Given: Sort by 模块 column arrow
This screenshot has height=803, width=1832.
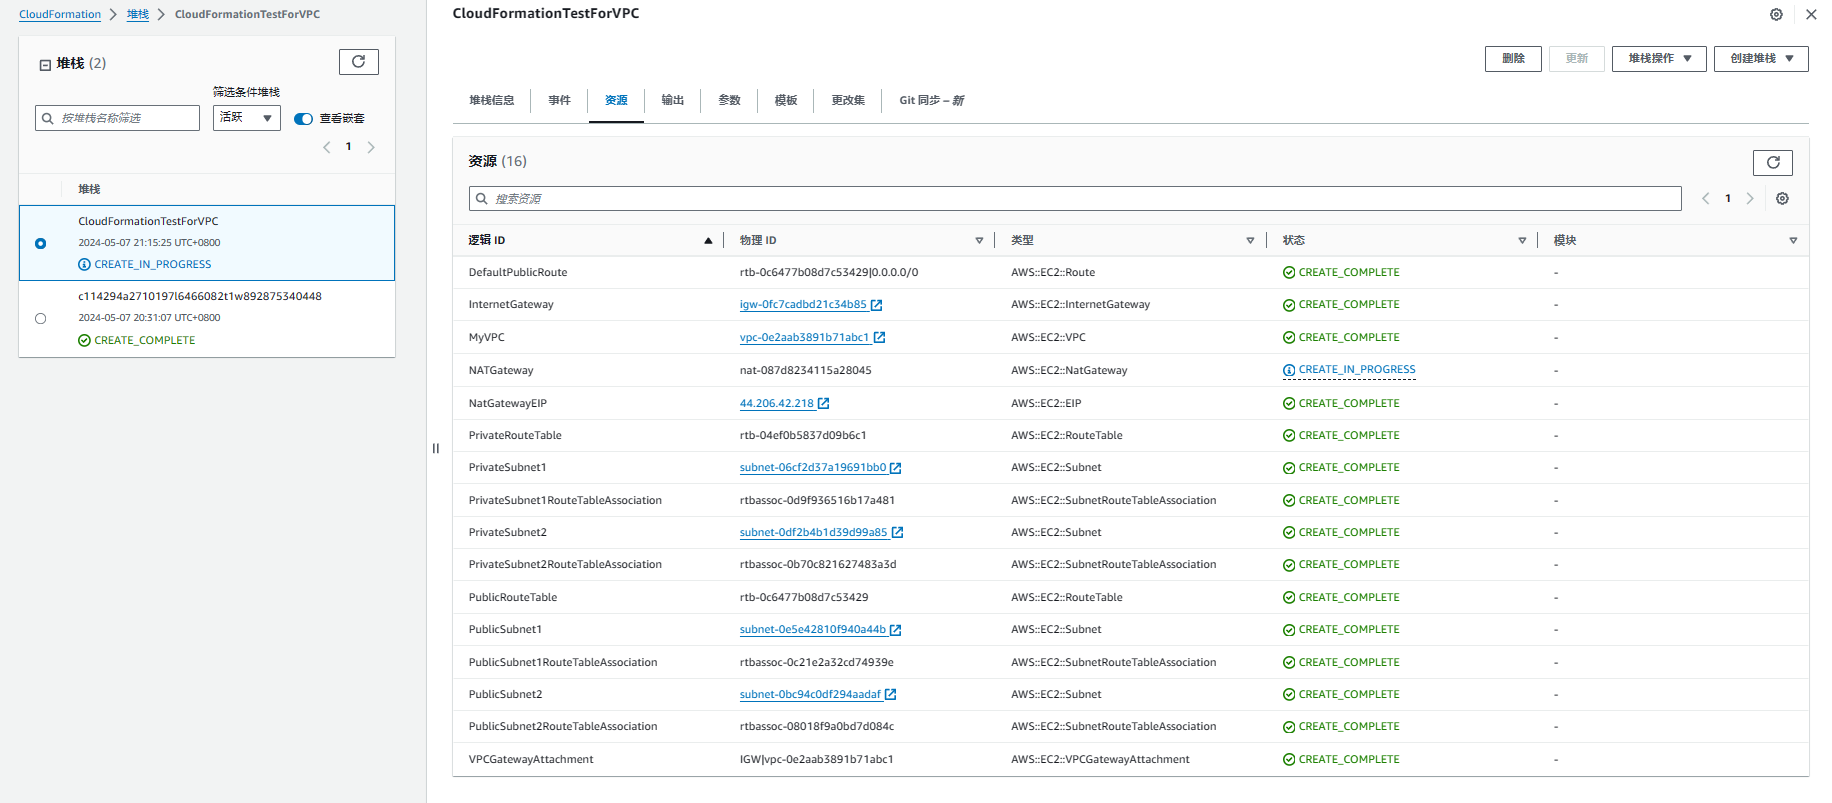Looking at the screenshot, I should point(1793,241).
